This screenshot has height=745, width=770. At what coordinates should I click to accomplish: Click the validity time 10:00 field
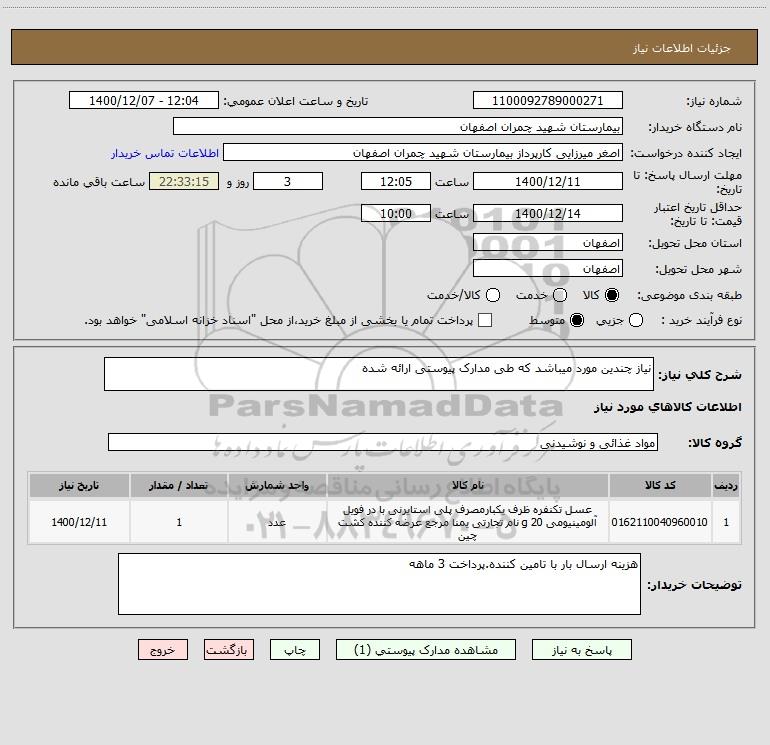pos(396,213)
